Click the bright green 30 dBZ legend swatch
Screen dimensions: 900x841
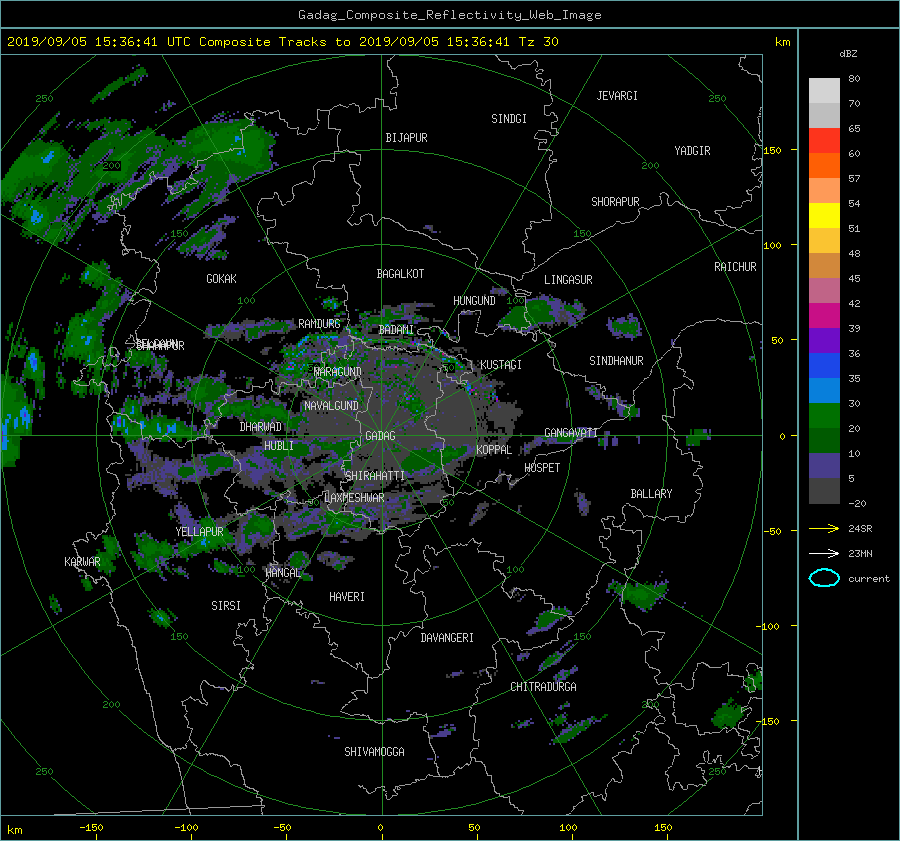[824, 416]
